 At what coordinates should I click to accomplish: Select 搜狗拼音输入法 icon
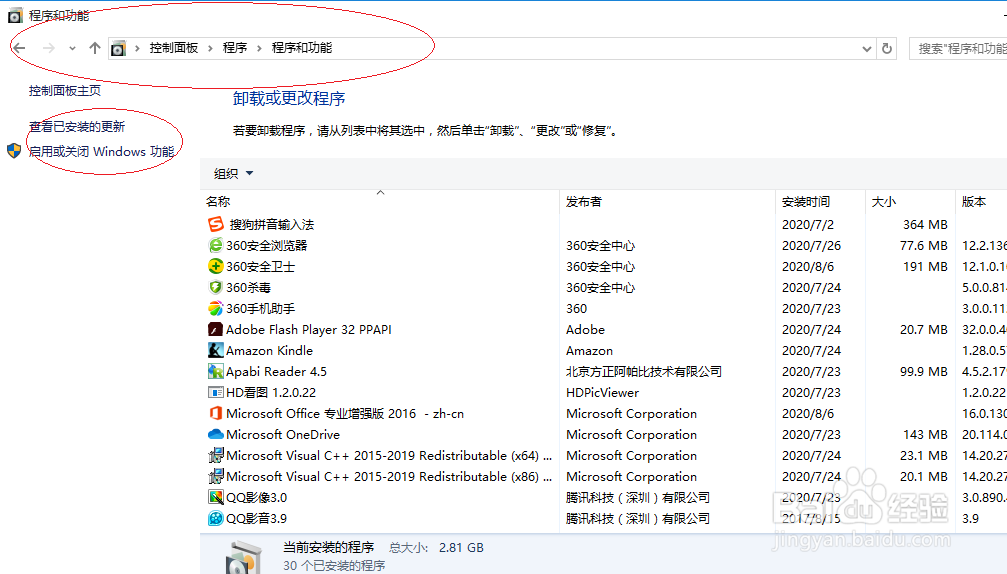pyautogui.click(x=216, y=224)
